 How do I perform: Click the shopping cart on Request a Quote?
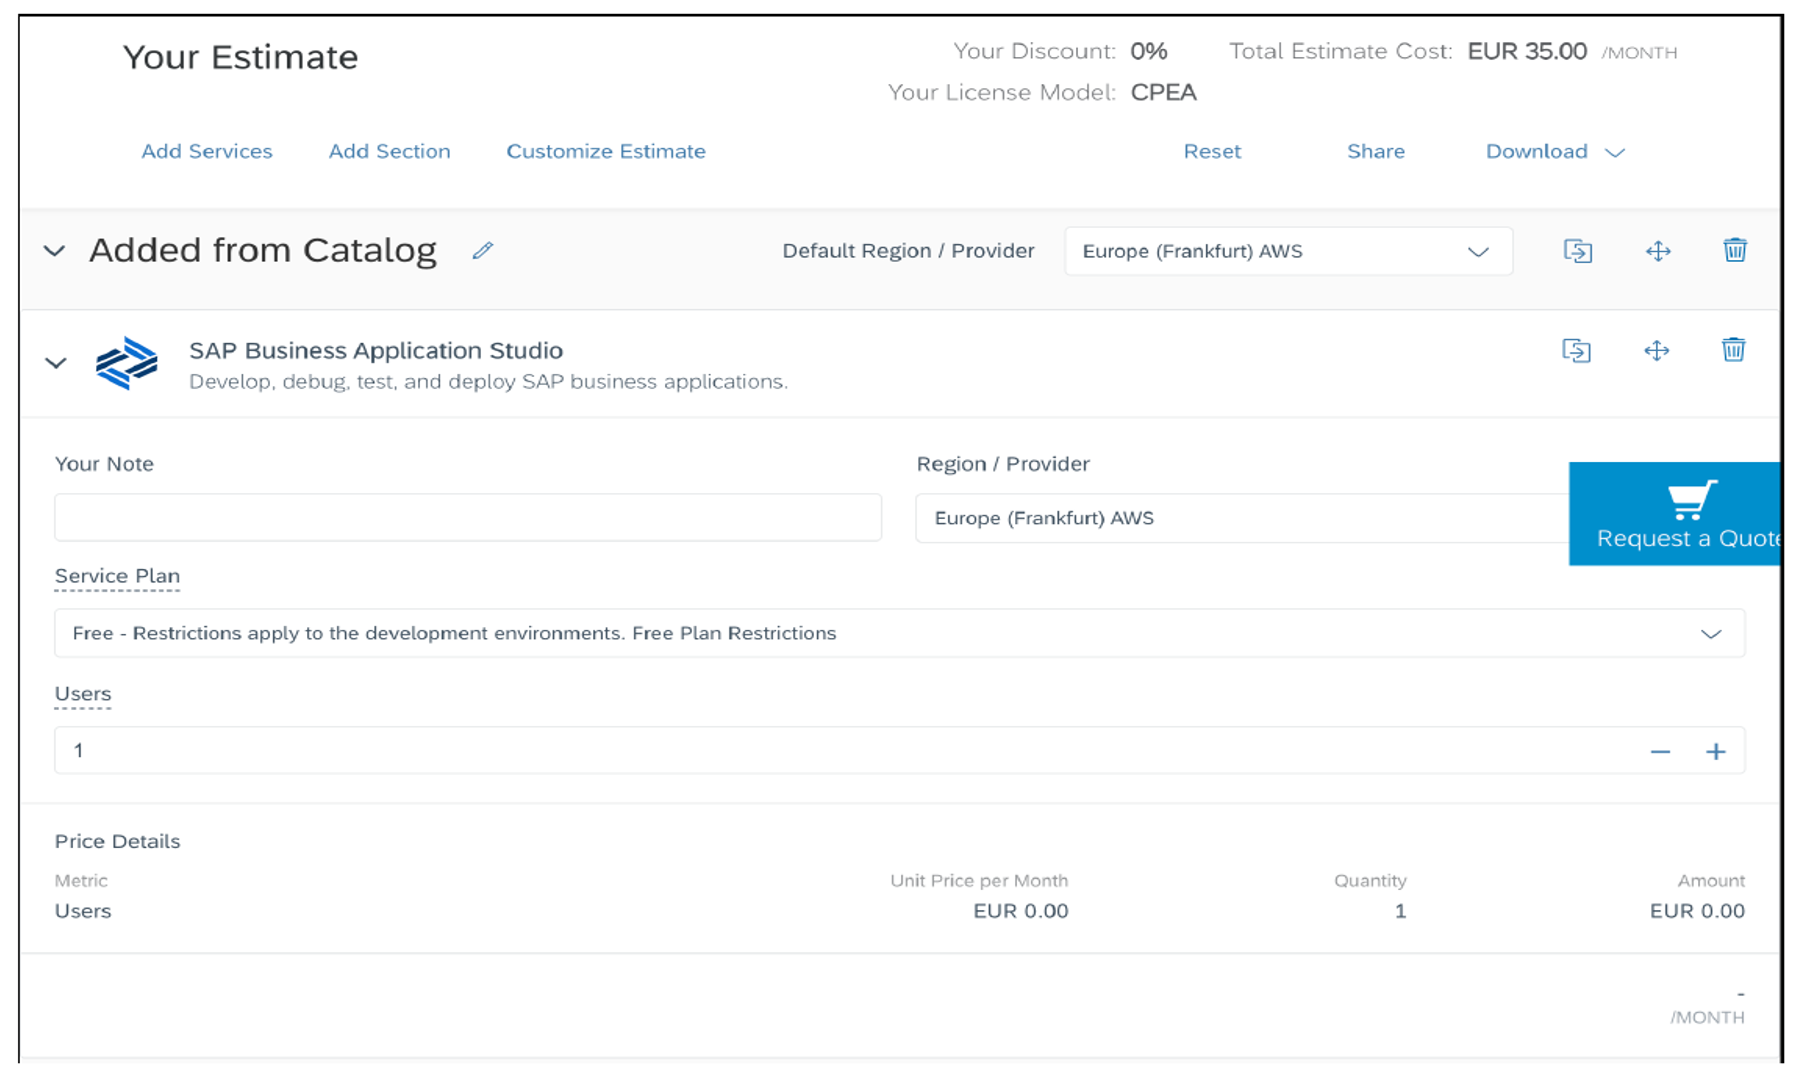(1690, 500)
